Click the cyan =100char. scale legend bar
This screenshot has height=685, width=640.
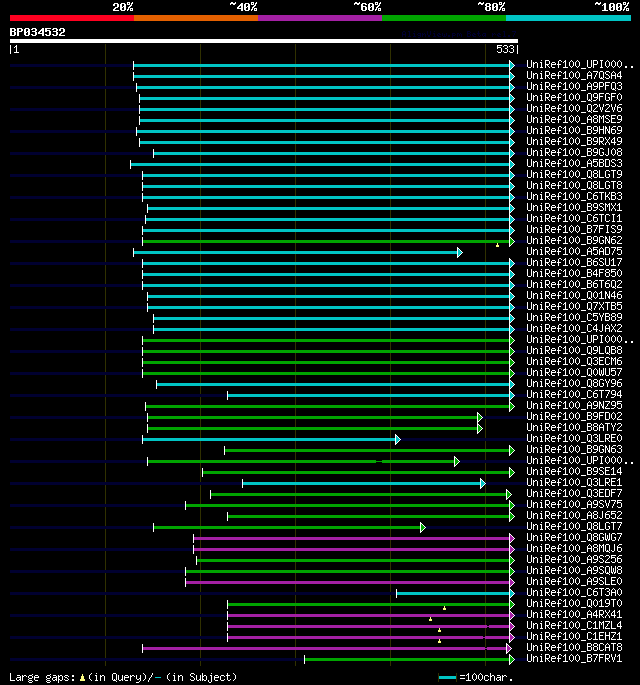tap(447, 678)
